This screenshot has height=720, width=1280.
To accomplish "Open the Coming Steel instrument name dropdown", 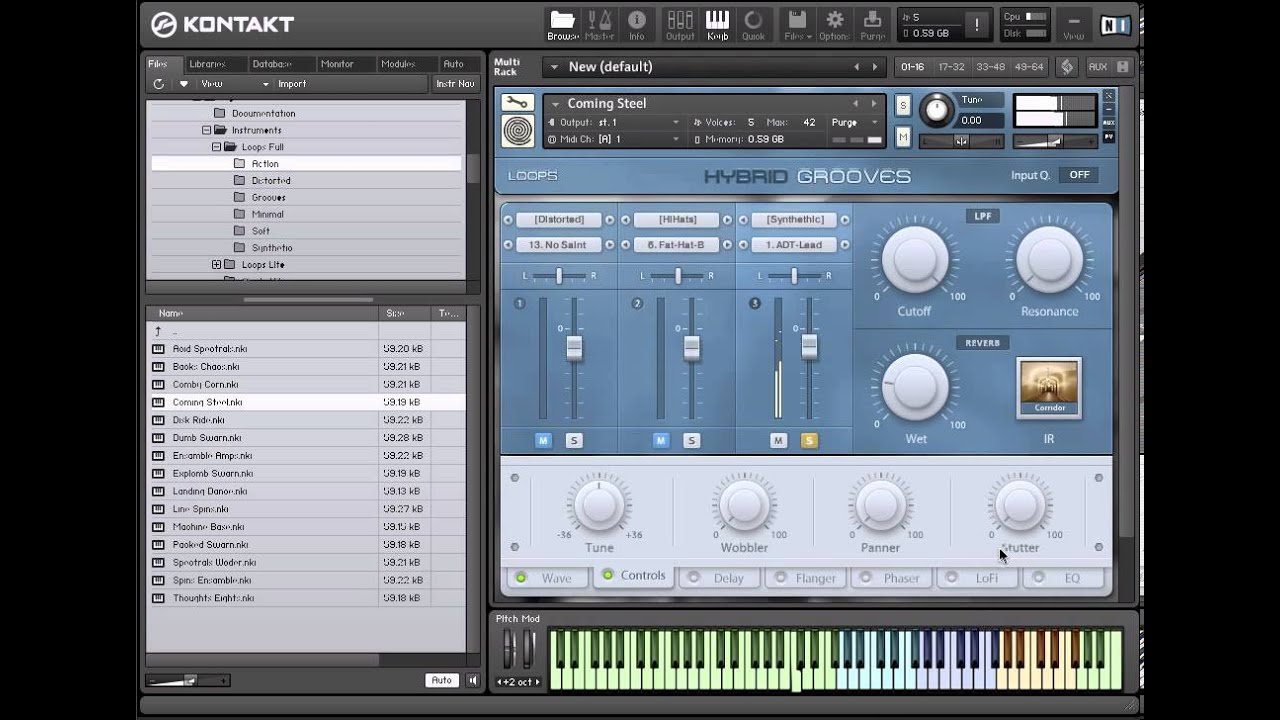I will 555,104.
